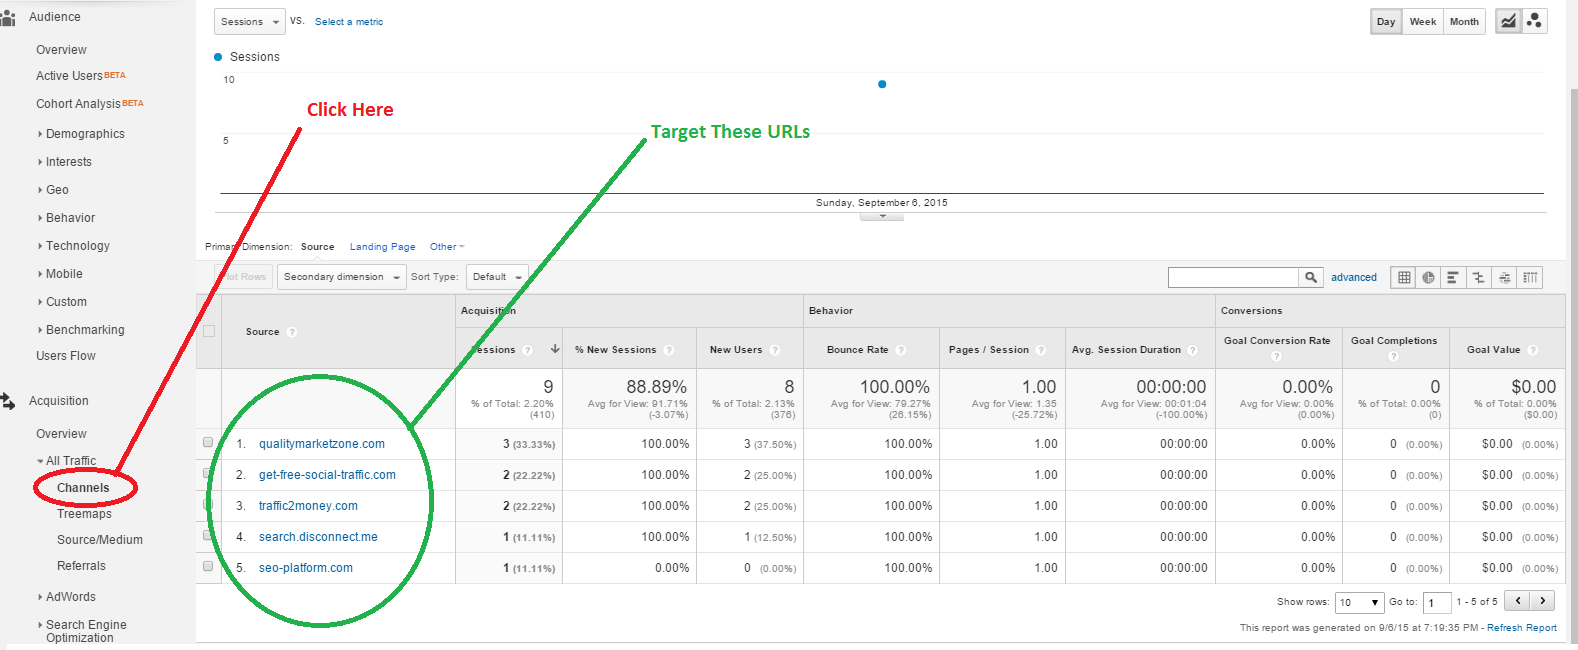The height and width of the screenshot is (650, 1578).
Task: Open help for % New Sessions
Action: pyautogui.click(x=669, y=350)
